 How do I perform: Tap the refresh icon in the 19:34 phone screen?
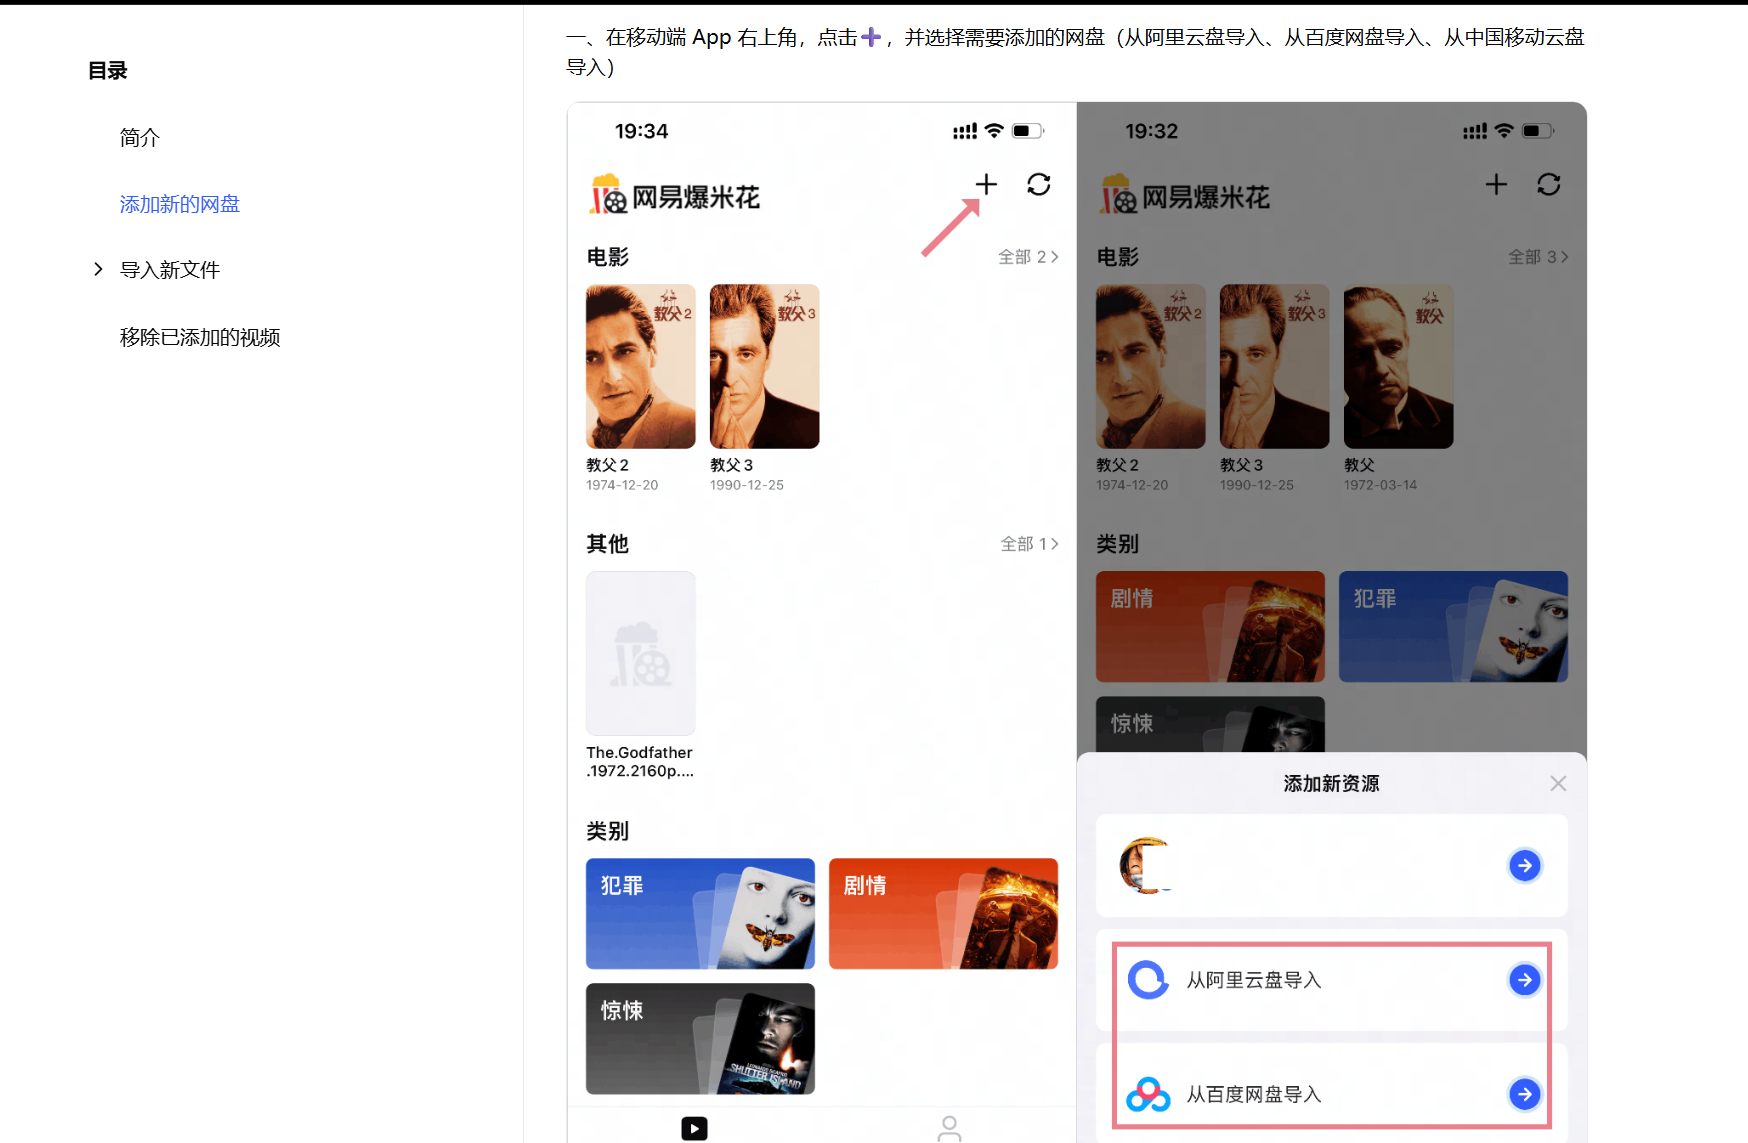(1039, 184)
